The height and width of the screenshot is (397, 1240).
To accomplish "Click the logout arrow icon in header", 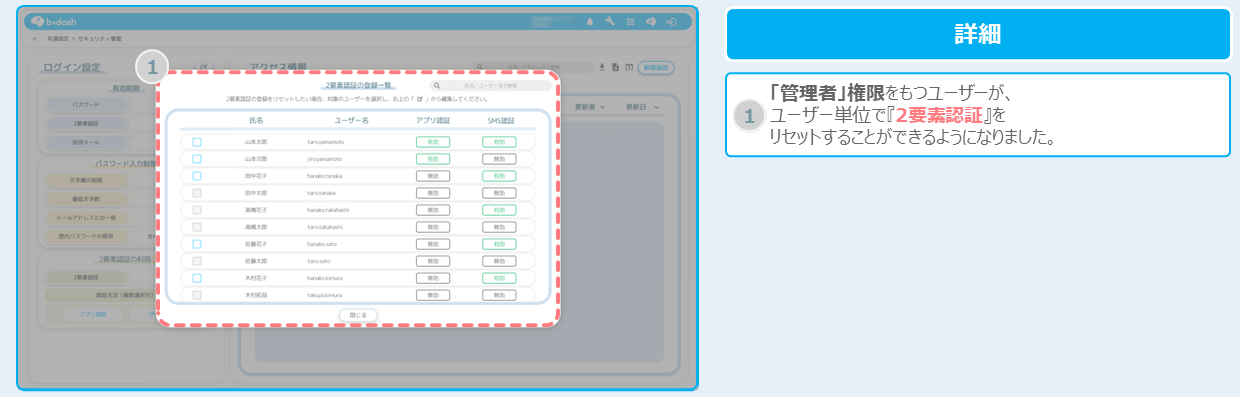I will coord(671,21).
